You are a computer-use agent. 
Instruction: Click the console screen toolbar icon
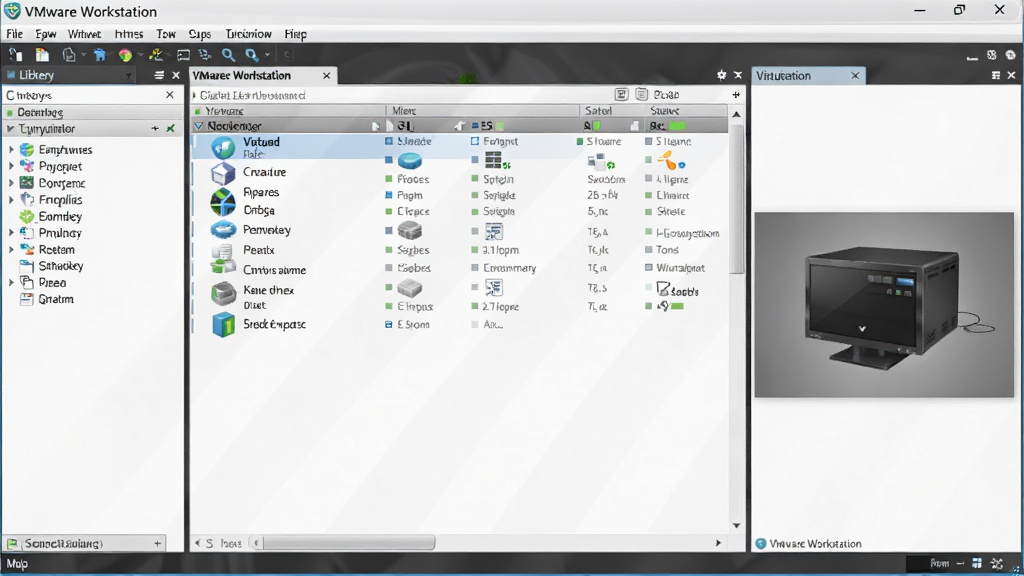184,55
